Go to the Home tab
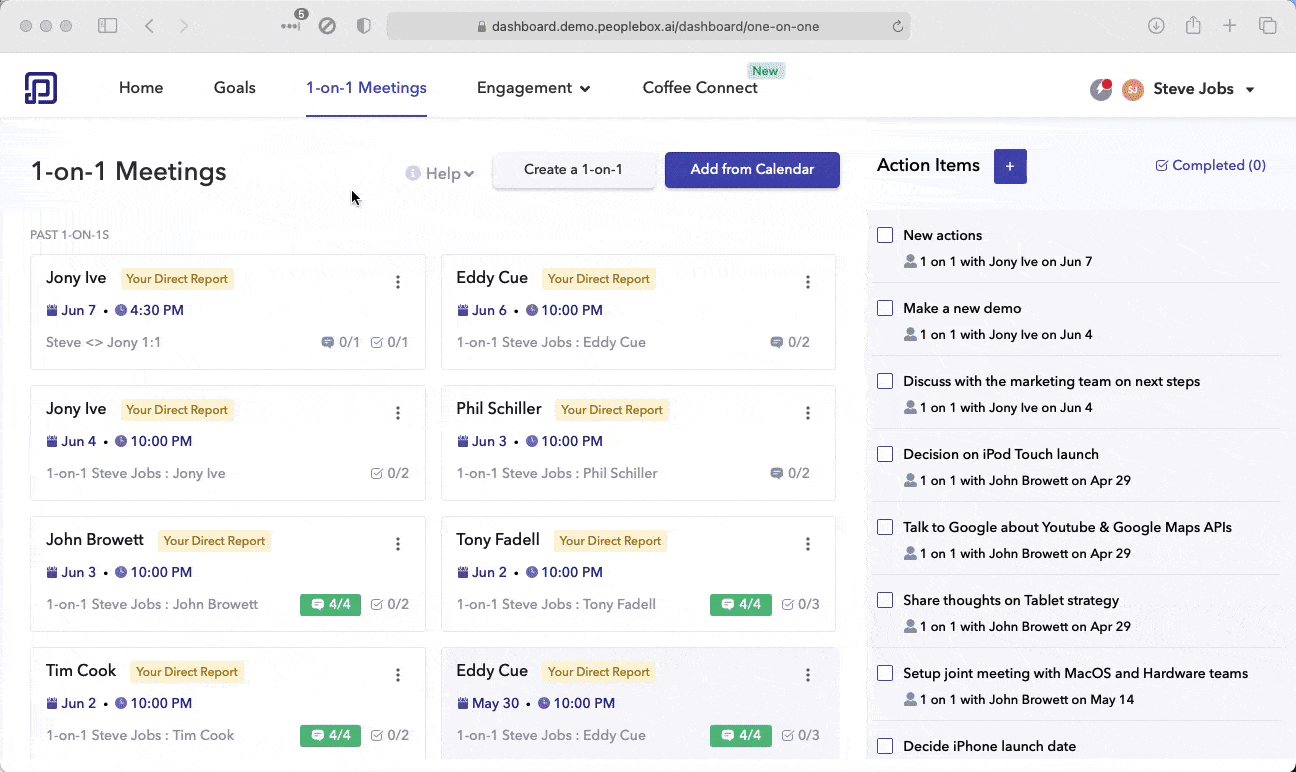 point(141,88)
